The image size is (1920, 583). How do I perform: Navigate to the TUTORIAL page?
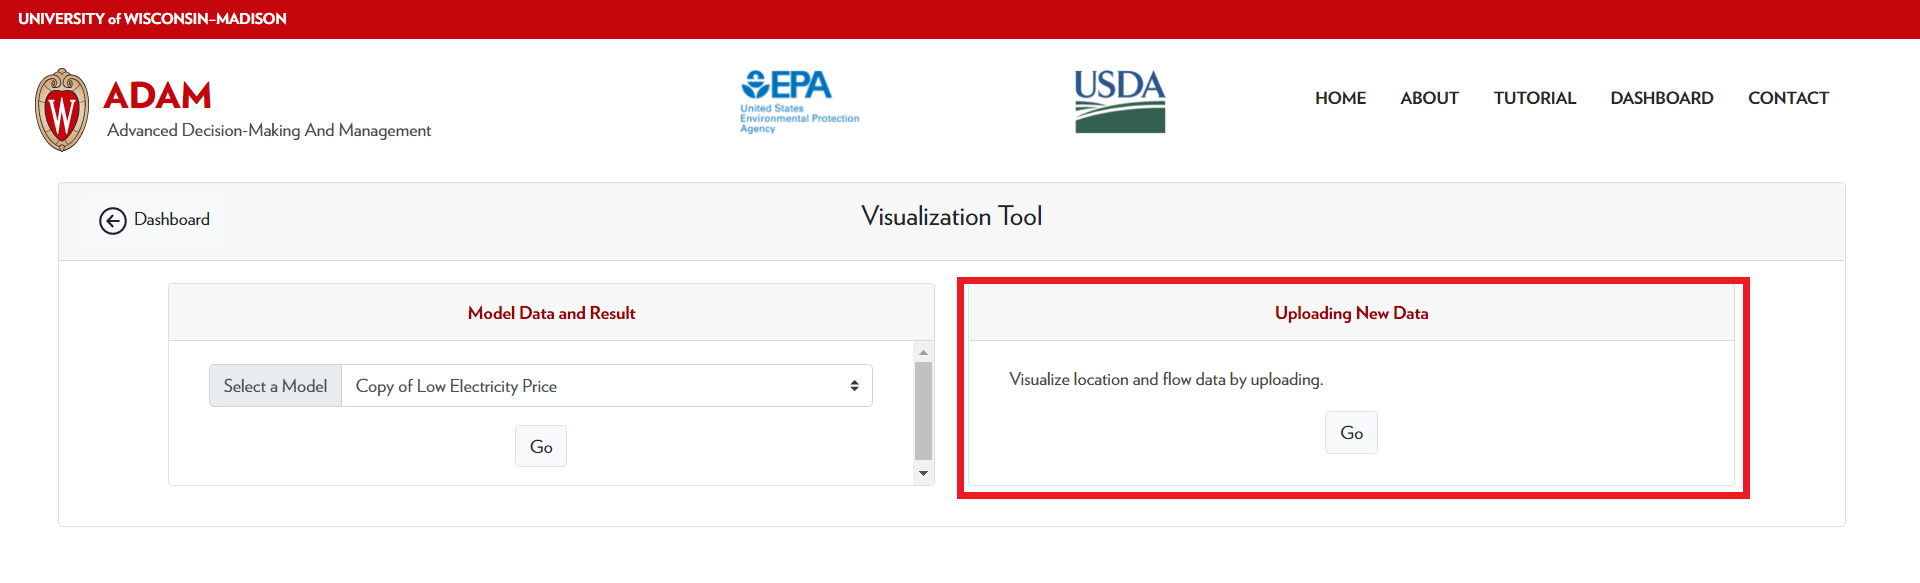coord(1534,98)
